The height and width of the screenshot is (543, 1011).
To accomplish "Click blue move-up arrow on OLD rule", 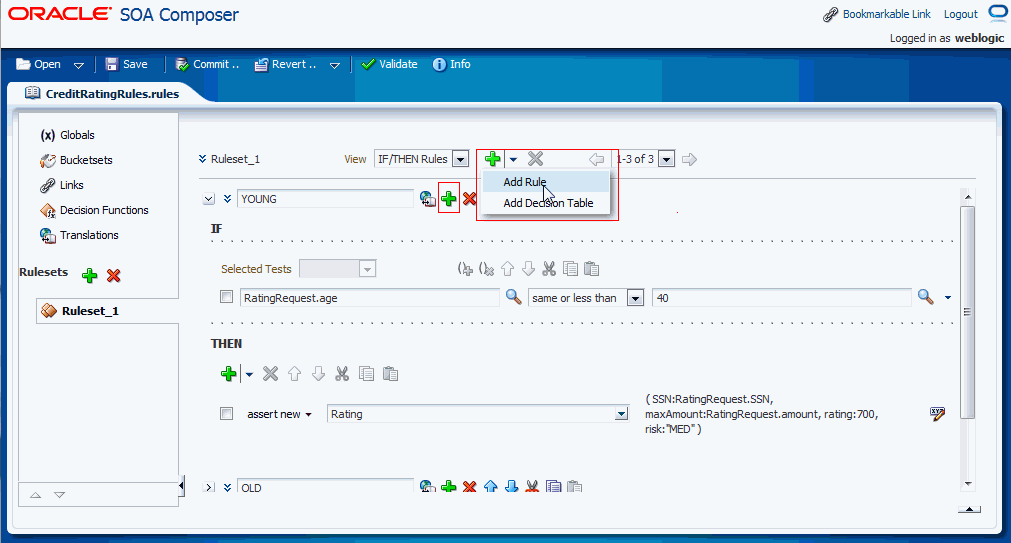I will [491, 486].
